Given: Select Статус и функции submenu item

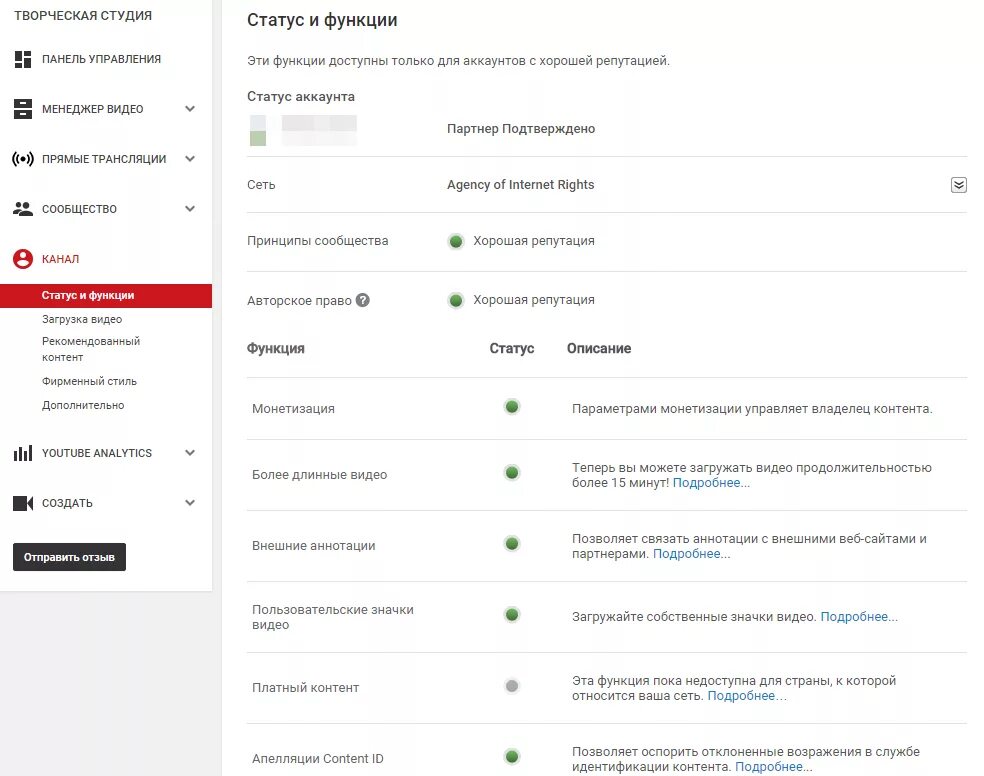Looking at the screenshot, I should pos(106,295).
